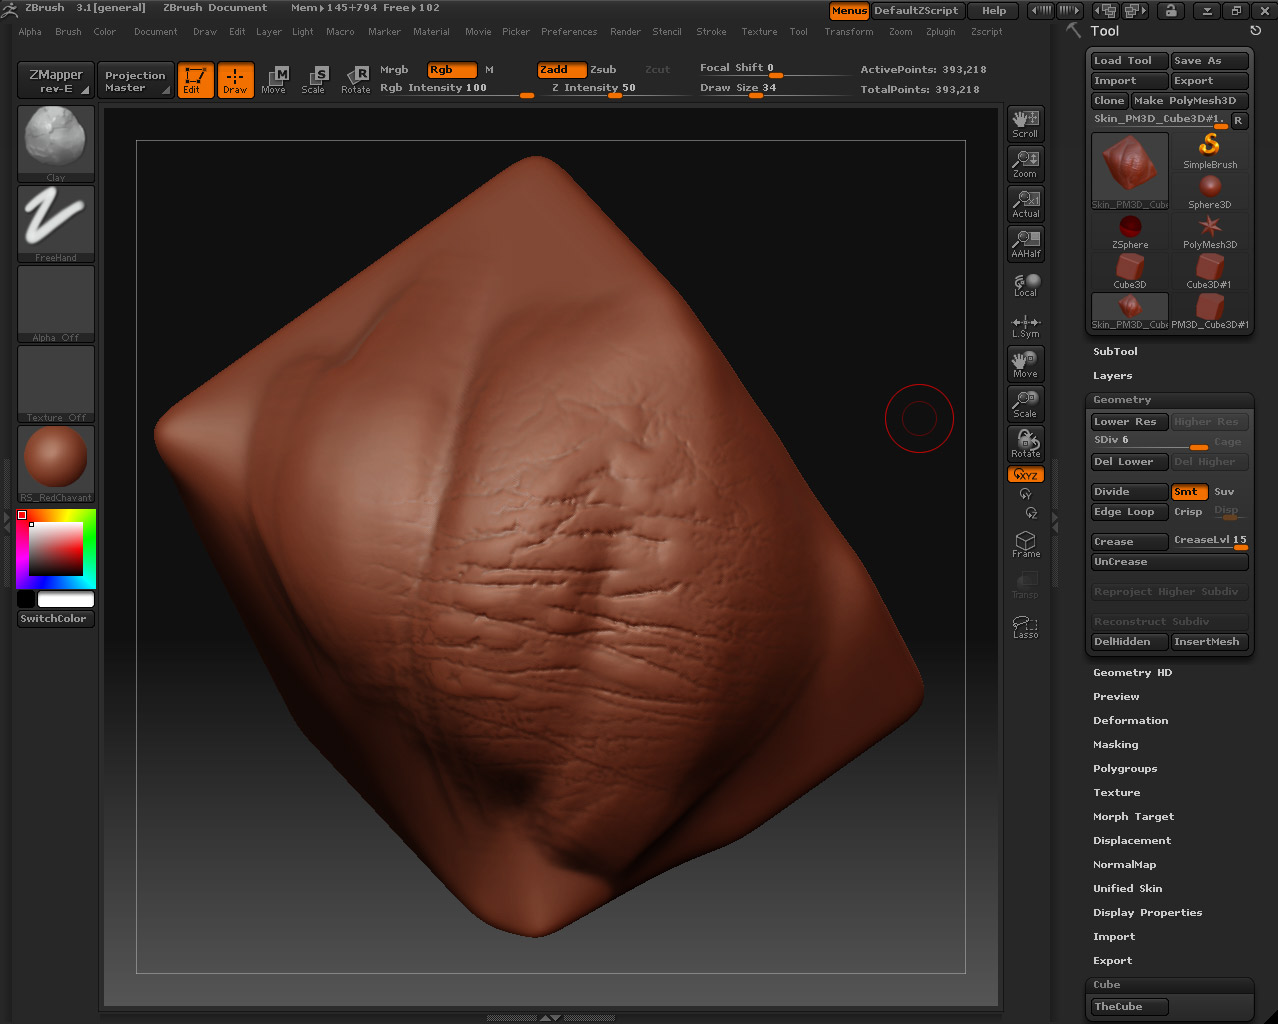Activate the Lasso selection icon
Image resolution: width=1278 pixels, height=1024 pixels.
click(1025, 626)
